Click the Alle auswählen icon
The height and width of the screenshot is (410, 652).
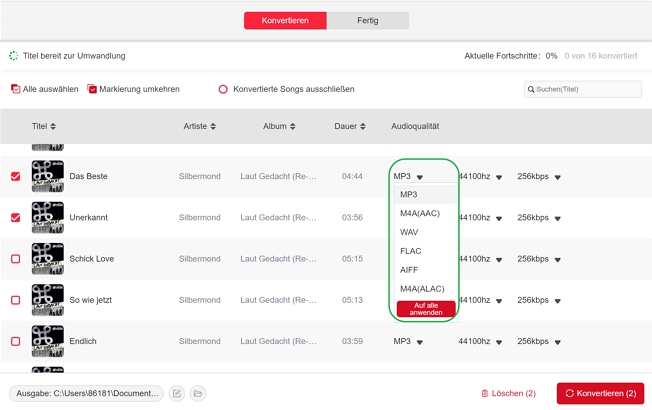(x=15, y=89)
